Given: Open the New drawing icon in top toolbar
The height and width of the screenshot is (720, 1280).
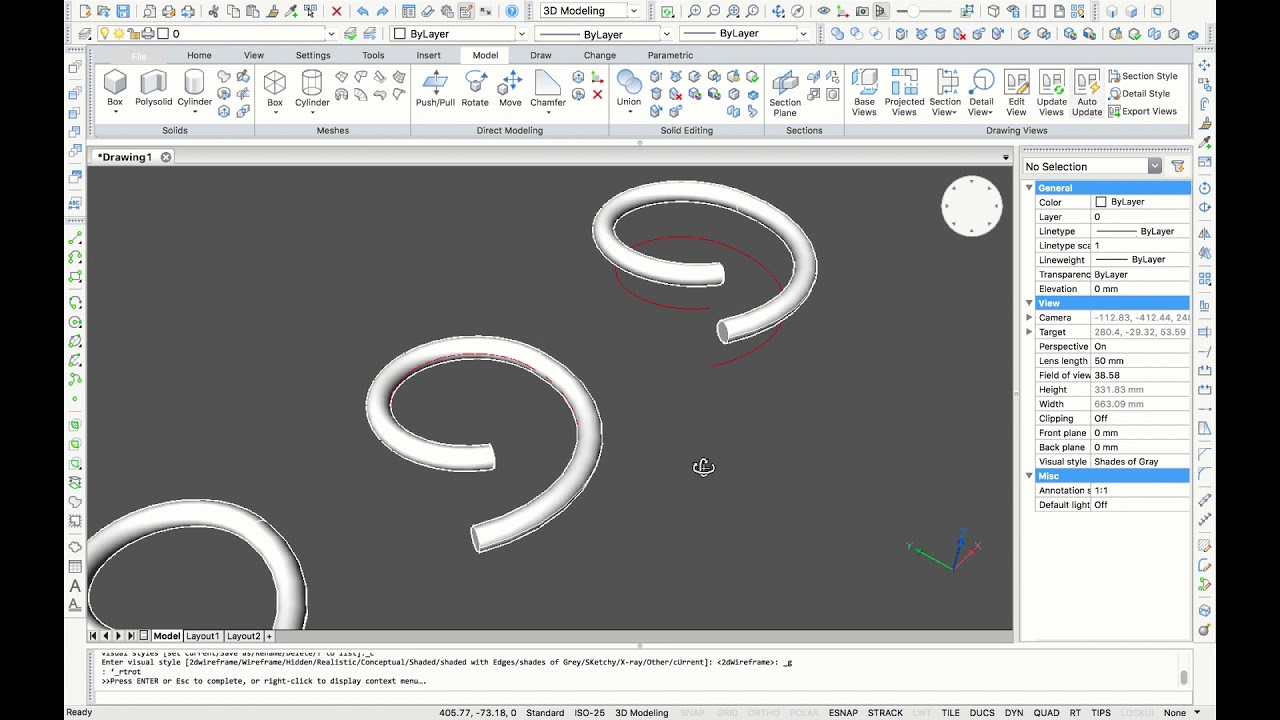Looking at the screenshot, I should click(85, 11).
